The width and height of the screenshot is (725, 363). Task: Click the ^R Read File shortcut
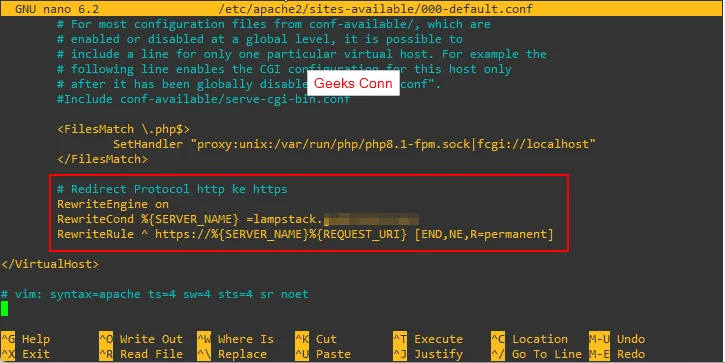141,354
